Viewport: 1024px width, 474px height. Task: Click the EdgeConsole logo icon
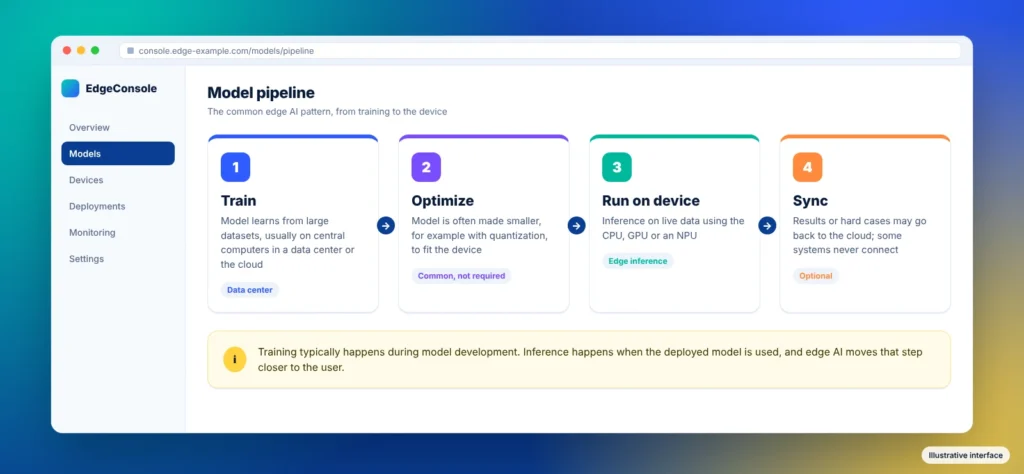(x=71, y=88)
